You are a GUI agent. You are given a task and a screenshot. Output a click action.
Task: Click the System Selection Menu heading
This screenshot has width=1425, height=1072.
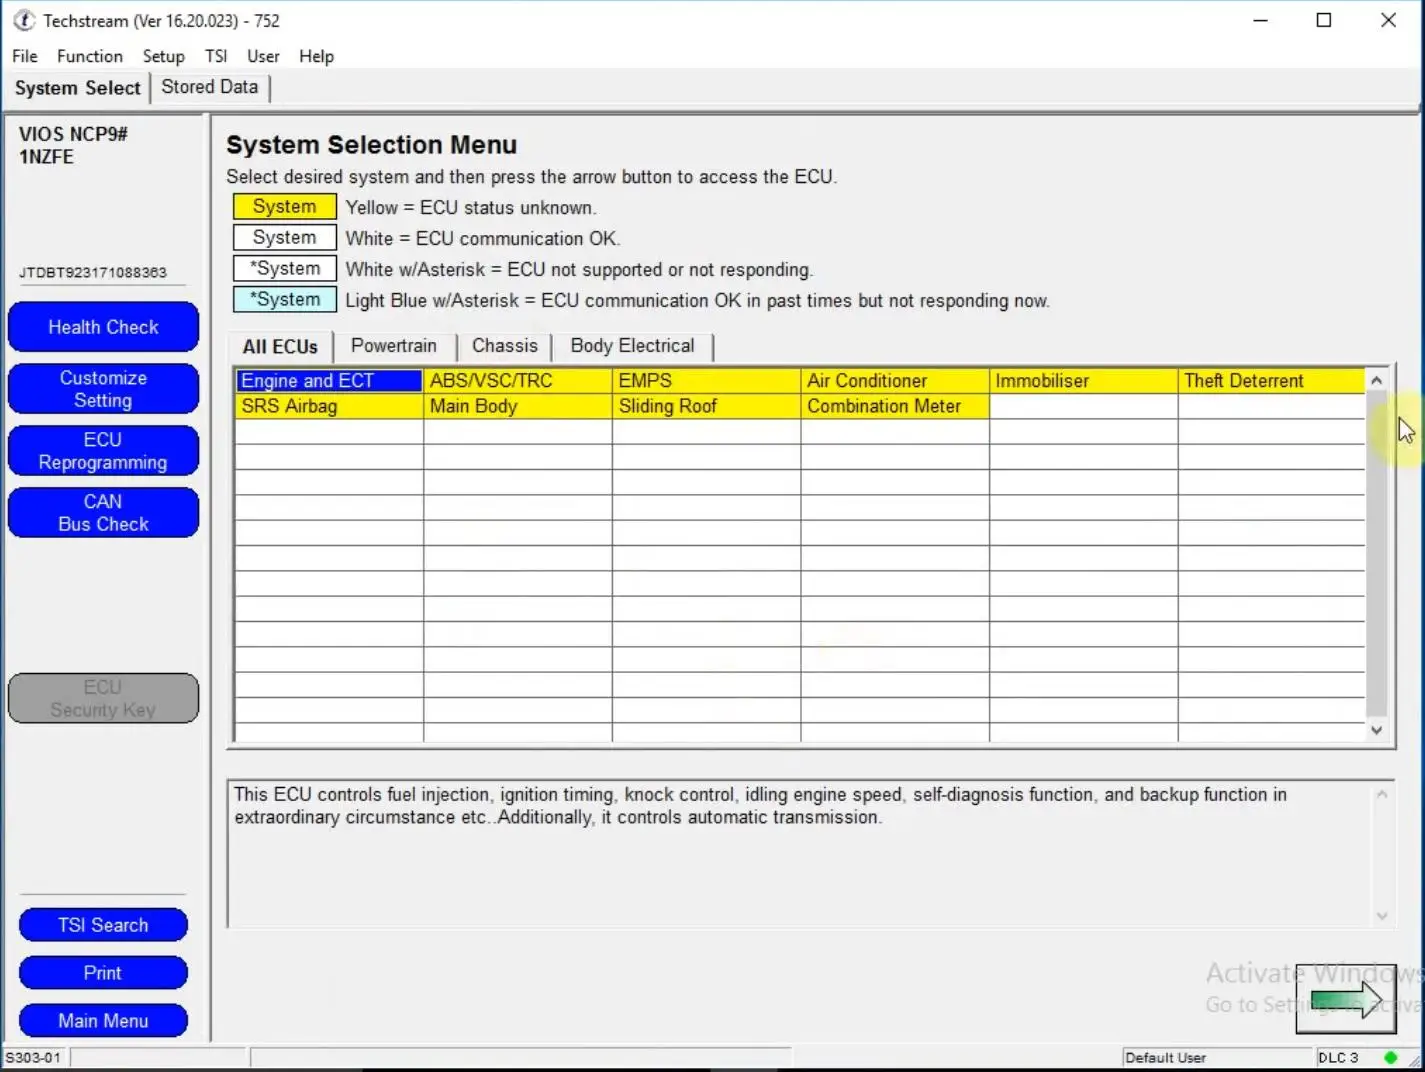pyautogui.click(x=371, y=145)
